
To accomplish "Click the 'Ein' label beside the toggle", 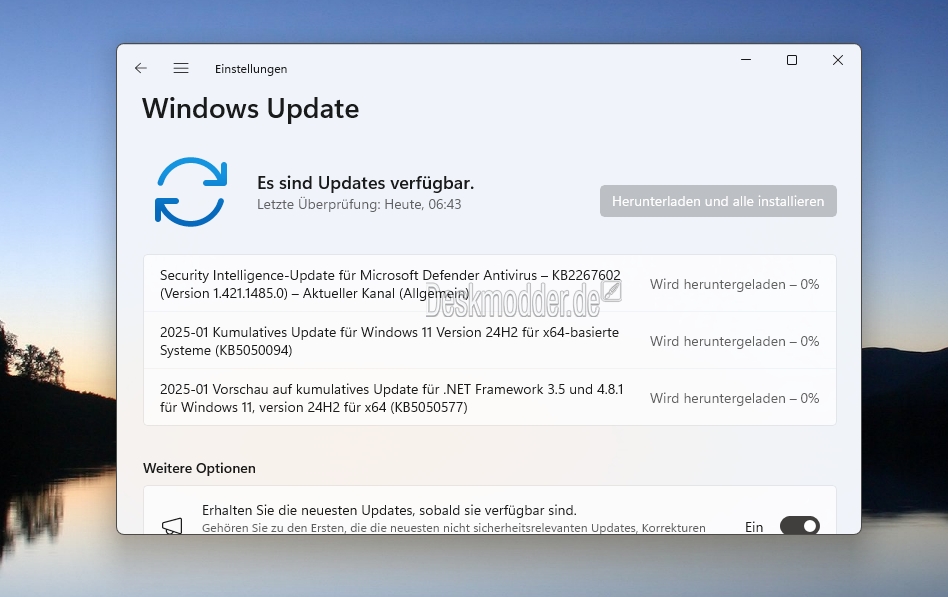I will tap(754, 527).
